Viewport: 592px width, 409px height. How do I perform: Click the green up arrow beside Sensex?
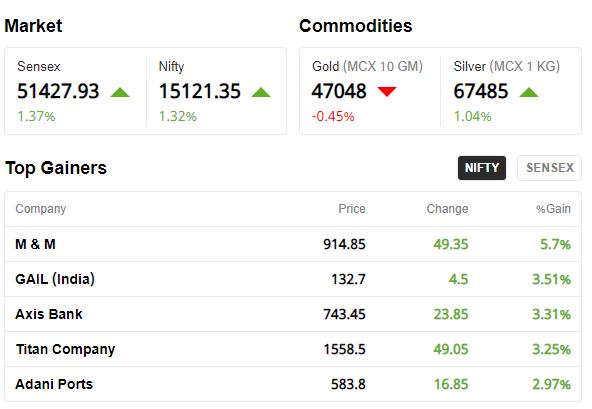120,92
